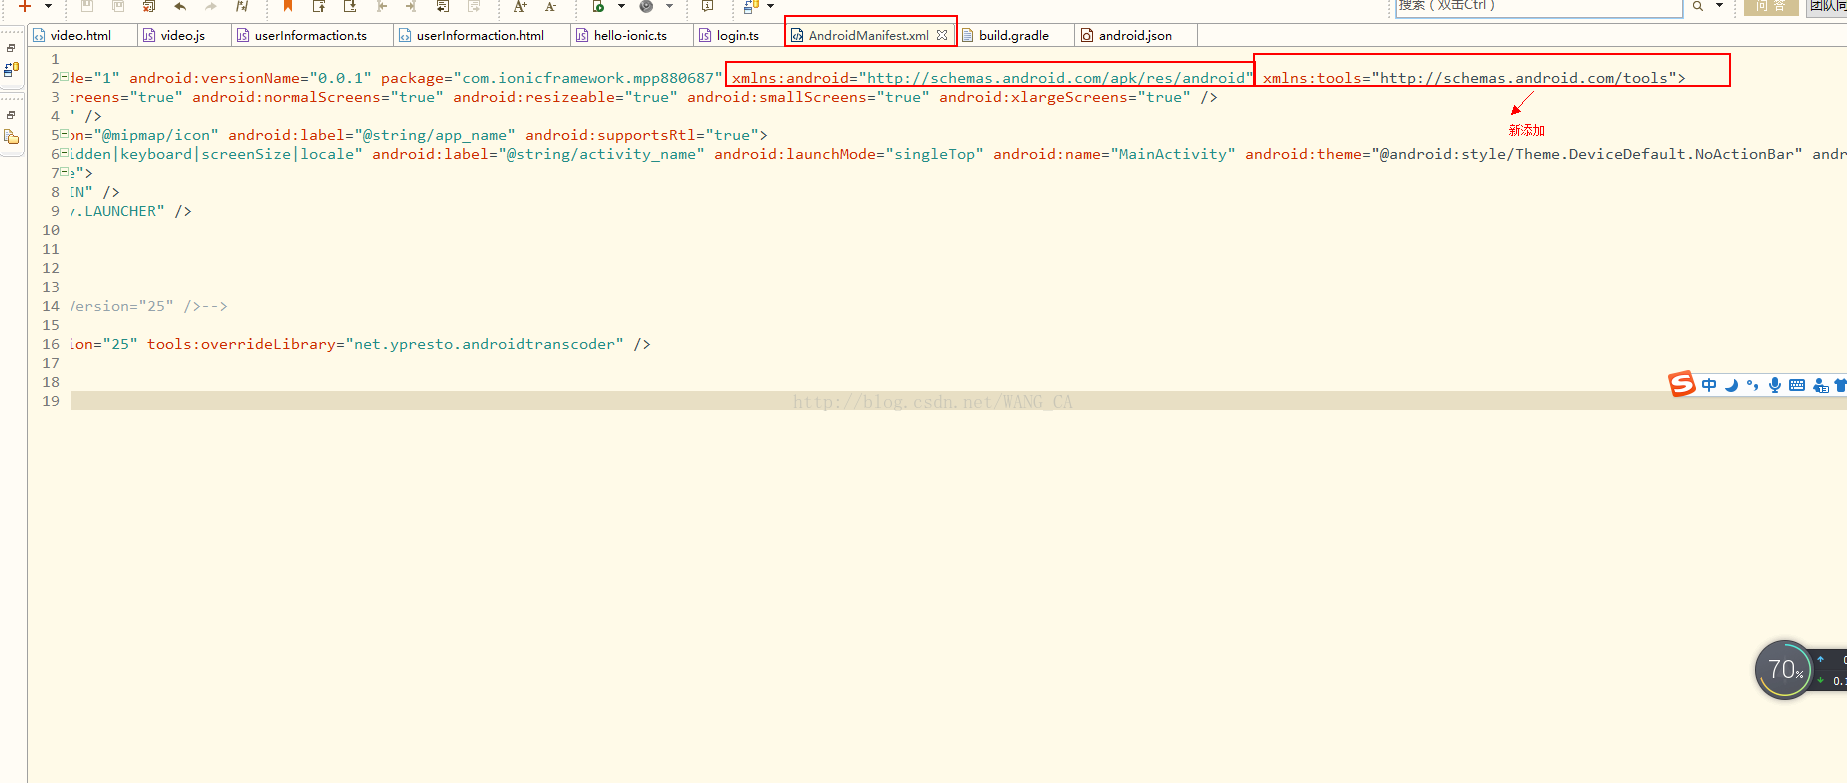Collapse the code fold on line 2
Screen dimensions: 1847x783
pos(65,77)
